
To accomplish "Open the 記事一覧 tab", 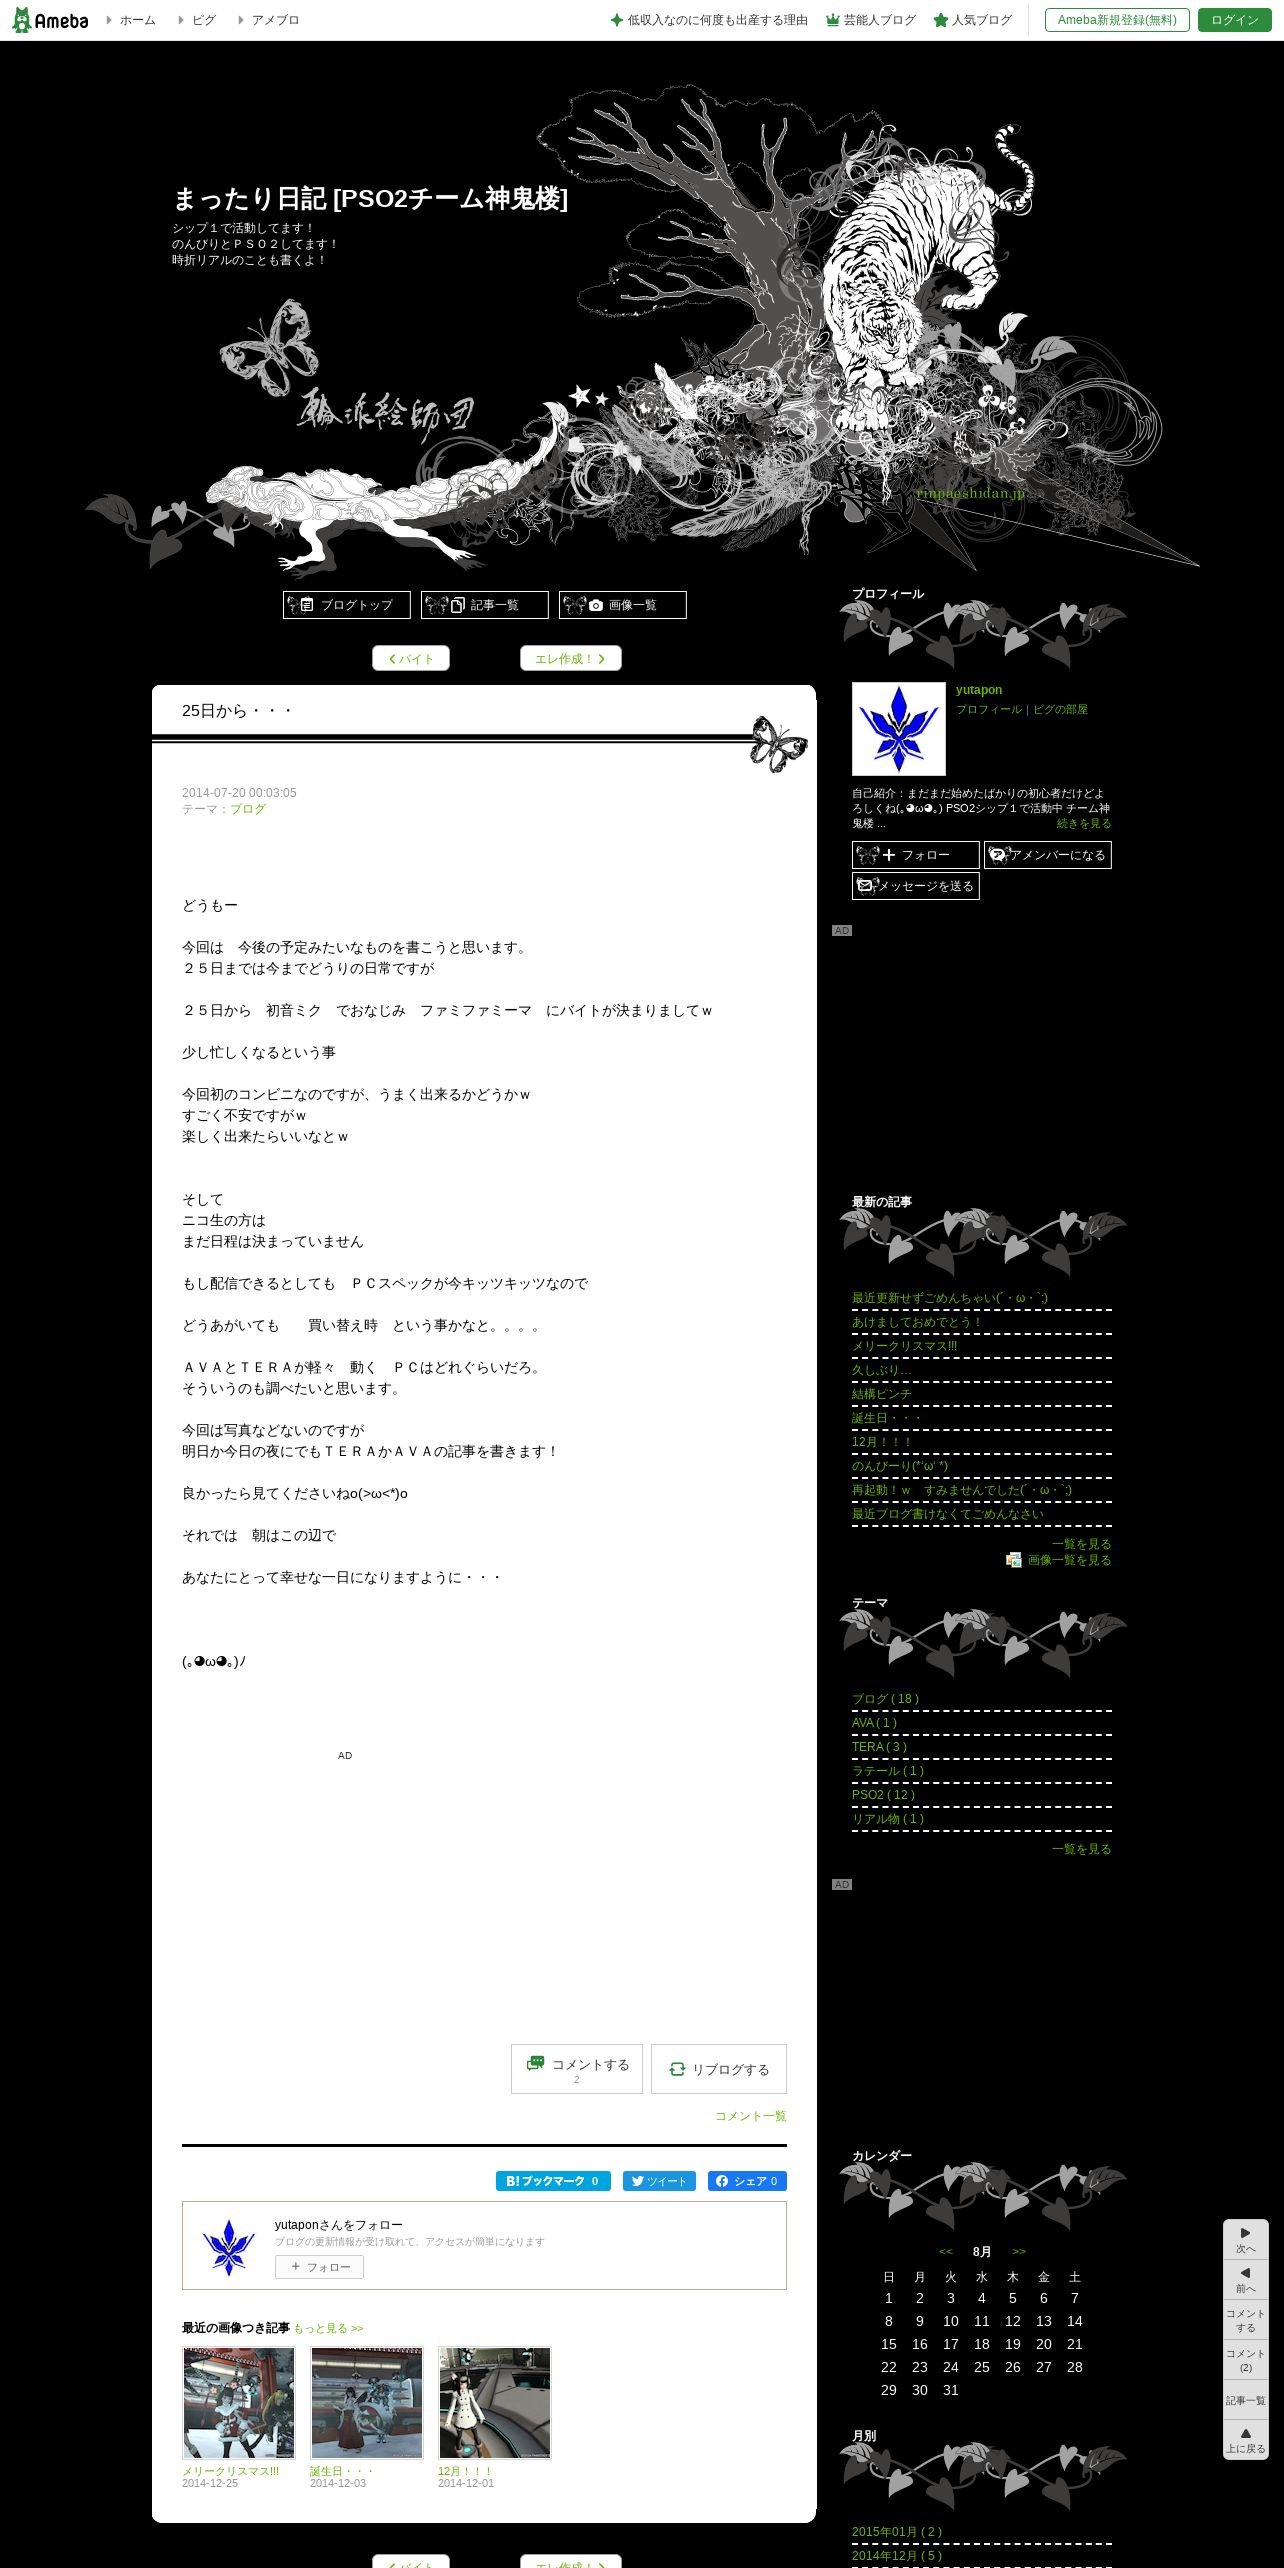I will (485, 605).
